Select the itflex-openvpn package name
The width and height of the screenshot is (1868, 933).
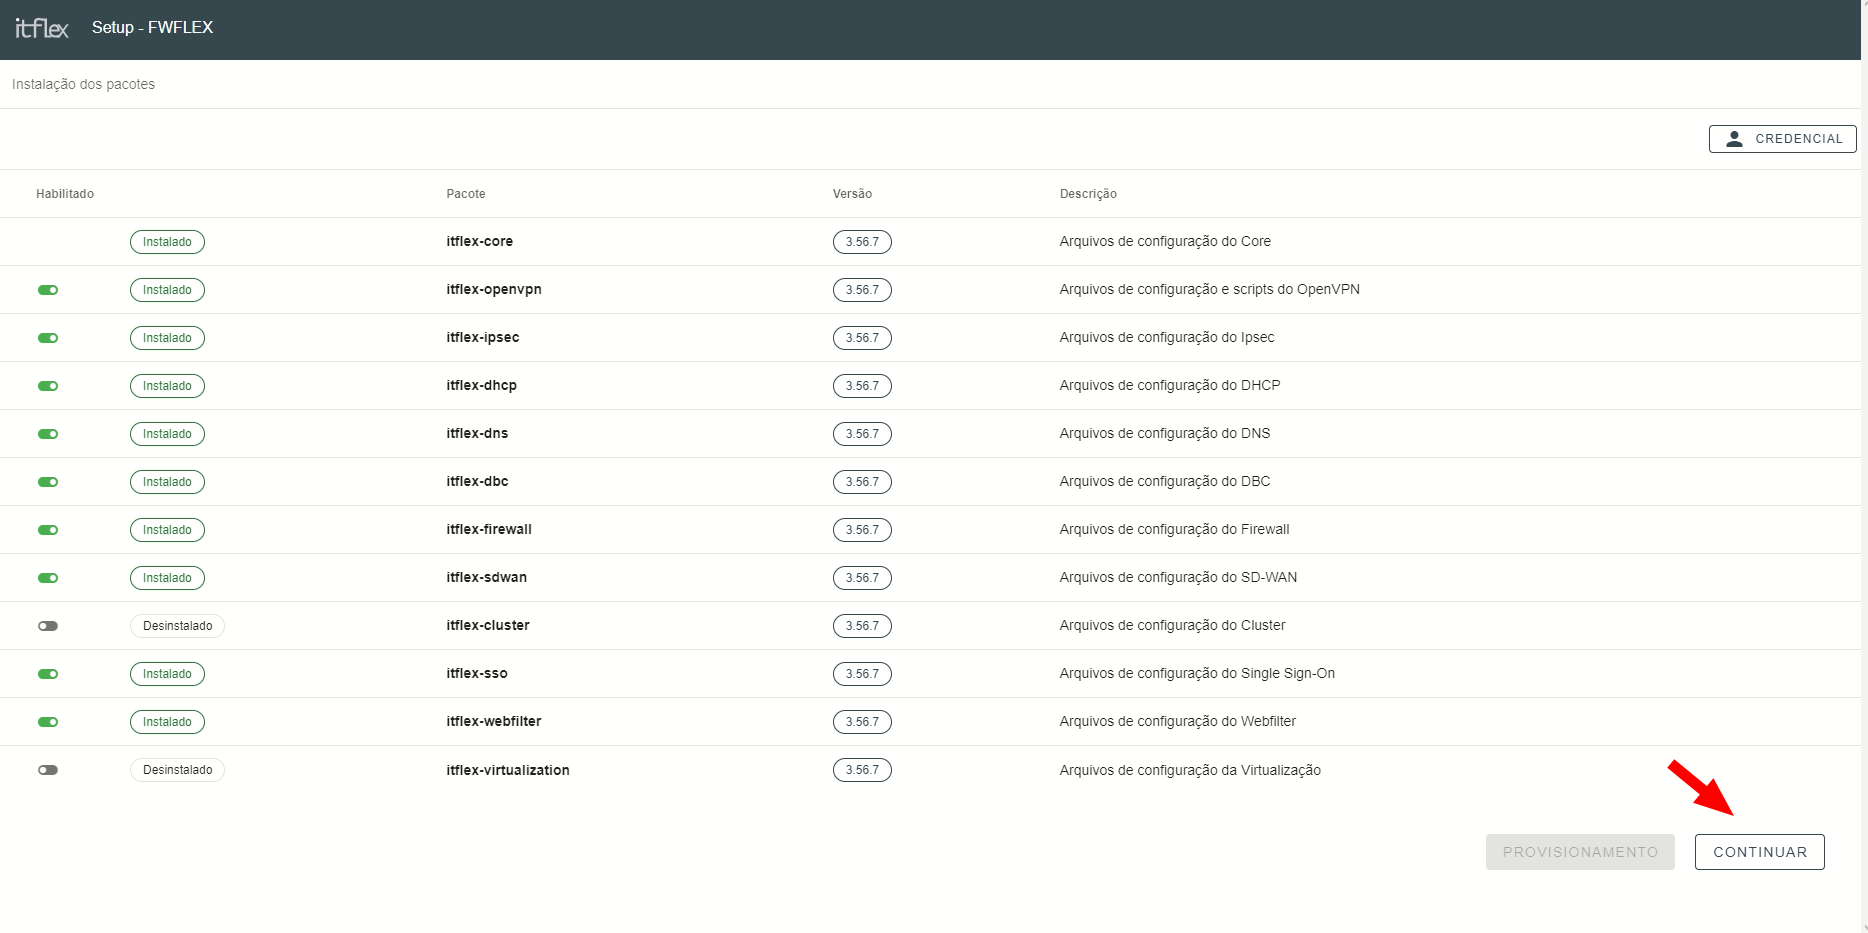[494, 289]
